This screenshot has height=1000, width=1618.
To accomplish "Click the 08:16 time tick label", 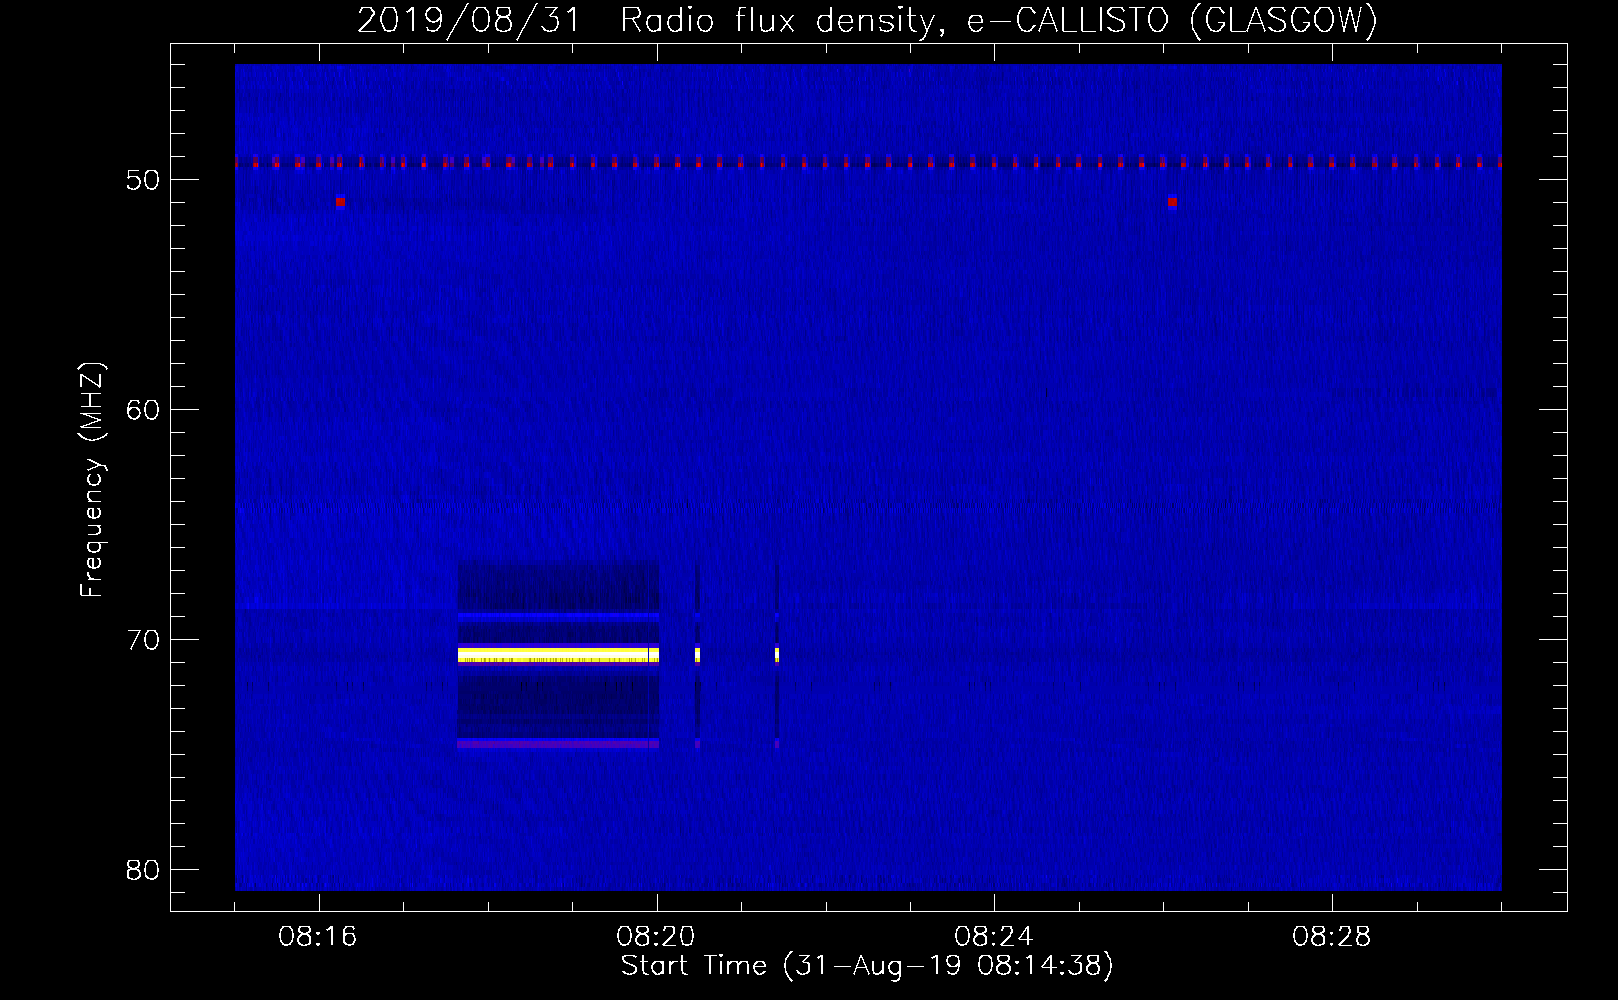I will (x=318, y=937).
